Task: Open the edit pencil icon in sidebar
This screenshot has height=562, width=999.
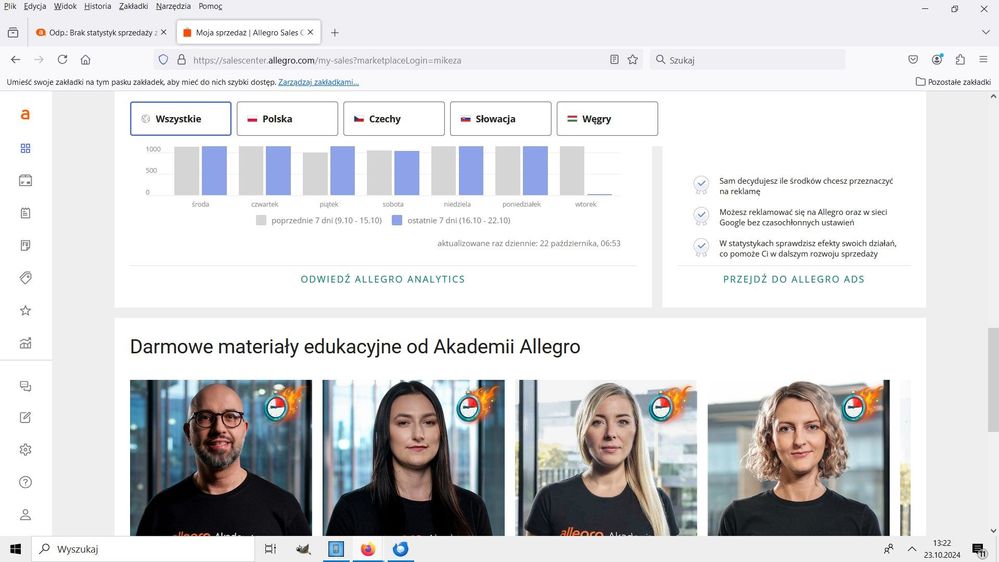Action: point(25,418)
